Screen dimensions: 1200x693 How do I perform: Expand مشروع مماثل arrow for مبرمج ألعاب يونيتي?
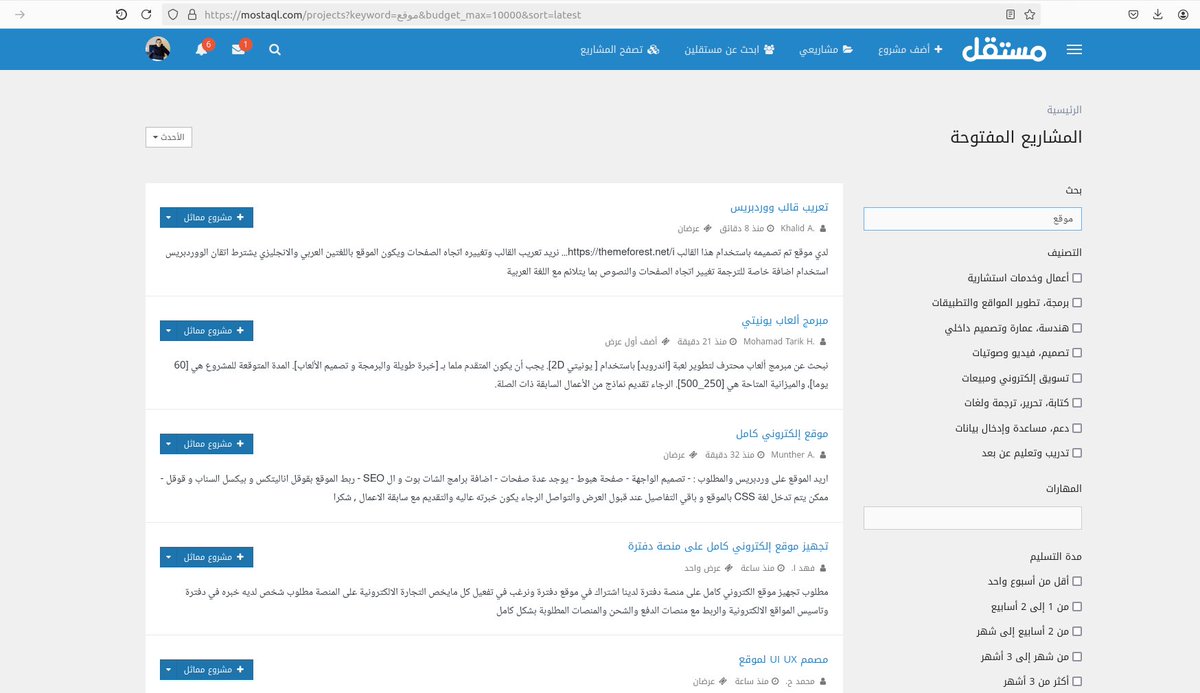tap(169, 330)
